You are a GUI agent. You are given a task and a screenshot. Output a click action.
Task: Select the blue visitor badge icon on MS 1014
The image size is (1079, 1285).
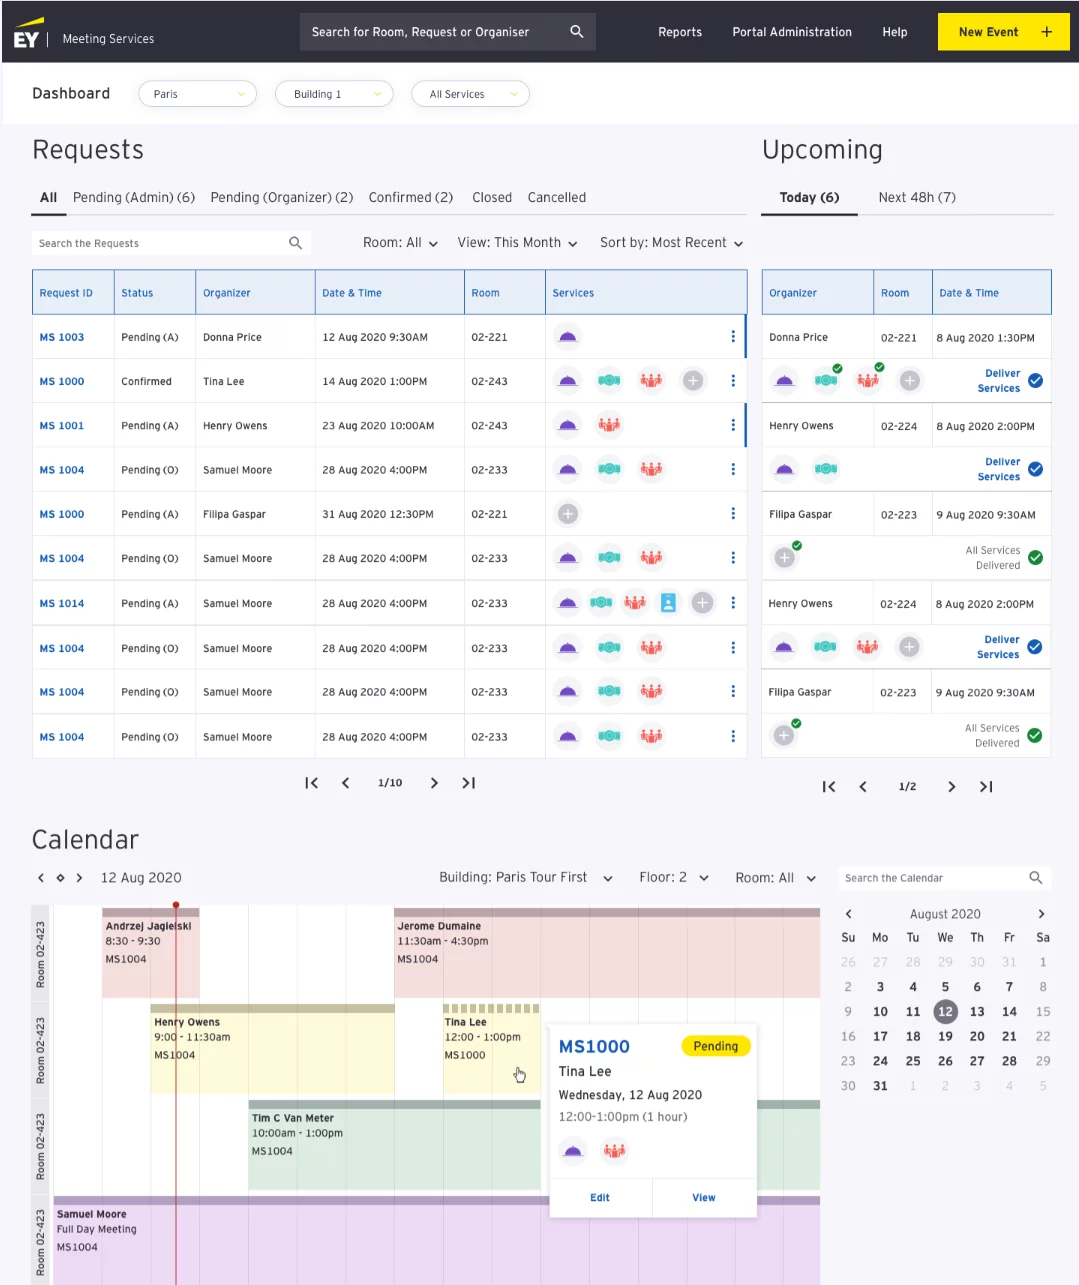coord(668,603)
